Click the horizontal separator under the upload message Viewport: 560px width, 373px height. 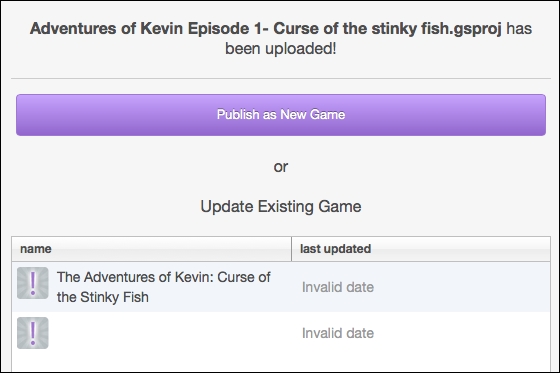pos(281,78)
